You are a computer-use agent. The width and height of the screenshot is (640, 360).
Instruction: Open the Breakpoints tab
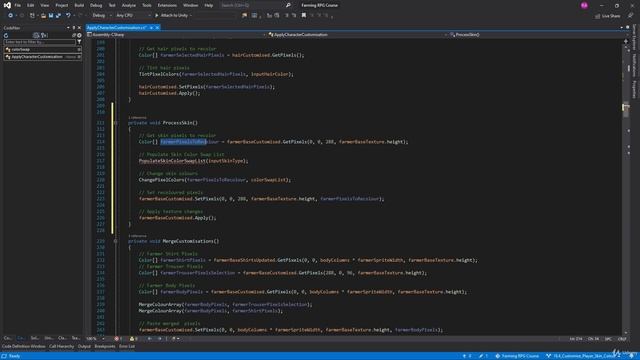coord(105,347)
